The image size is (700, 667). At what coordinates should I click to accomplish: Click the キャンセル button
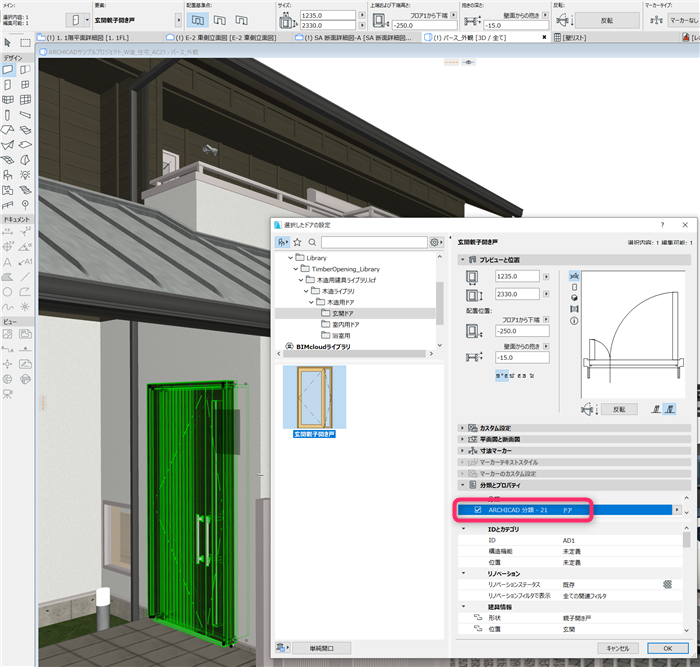click(x=618, y=648)
